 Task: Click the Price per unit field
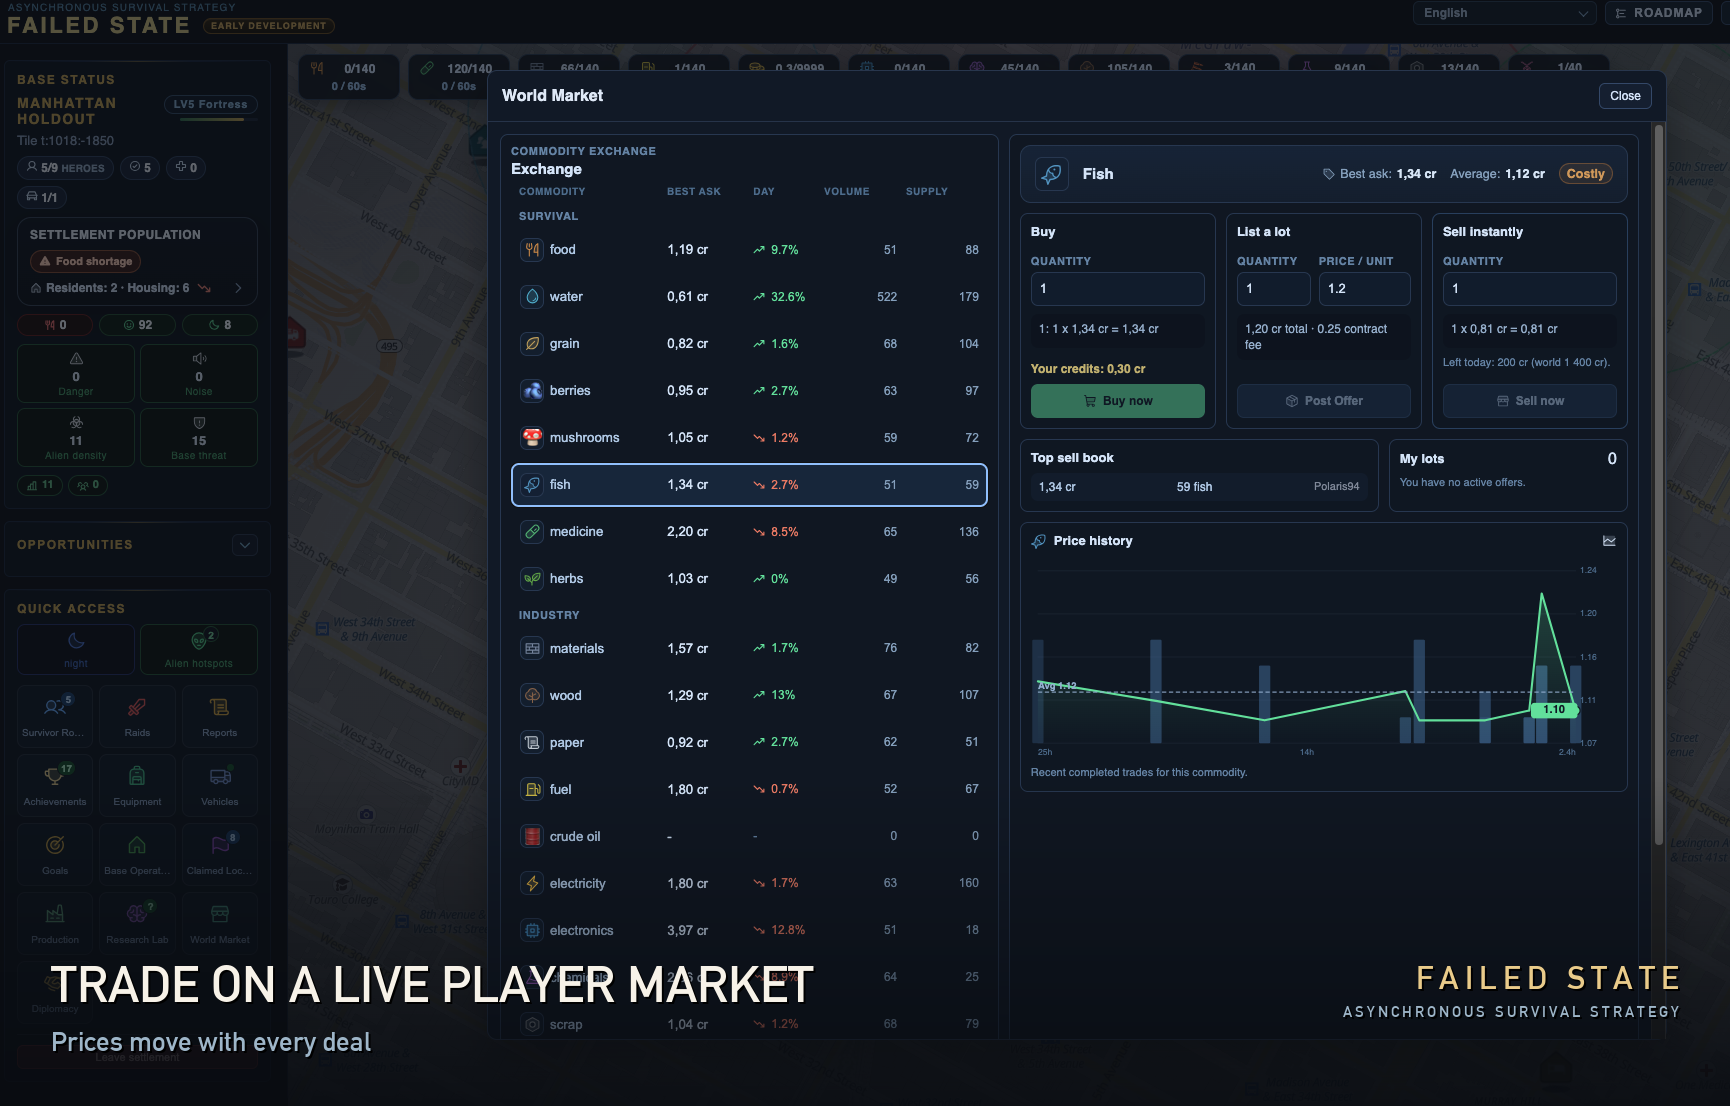[x=1365, y=289]
